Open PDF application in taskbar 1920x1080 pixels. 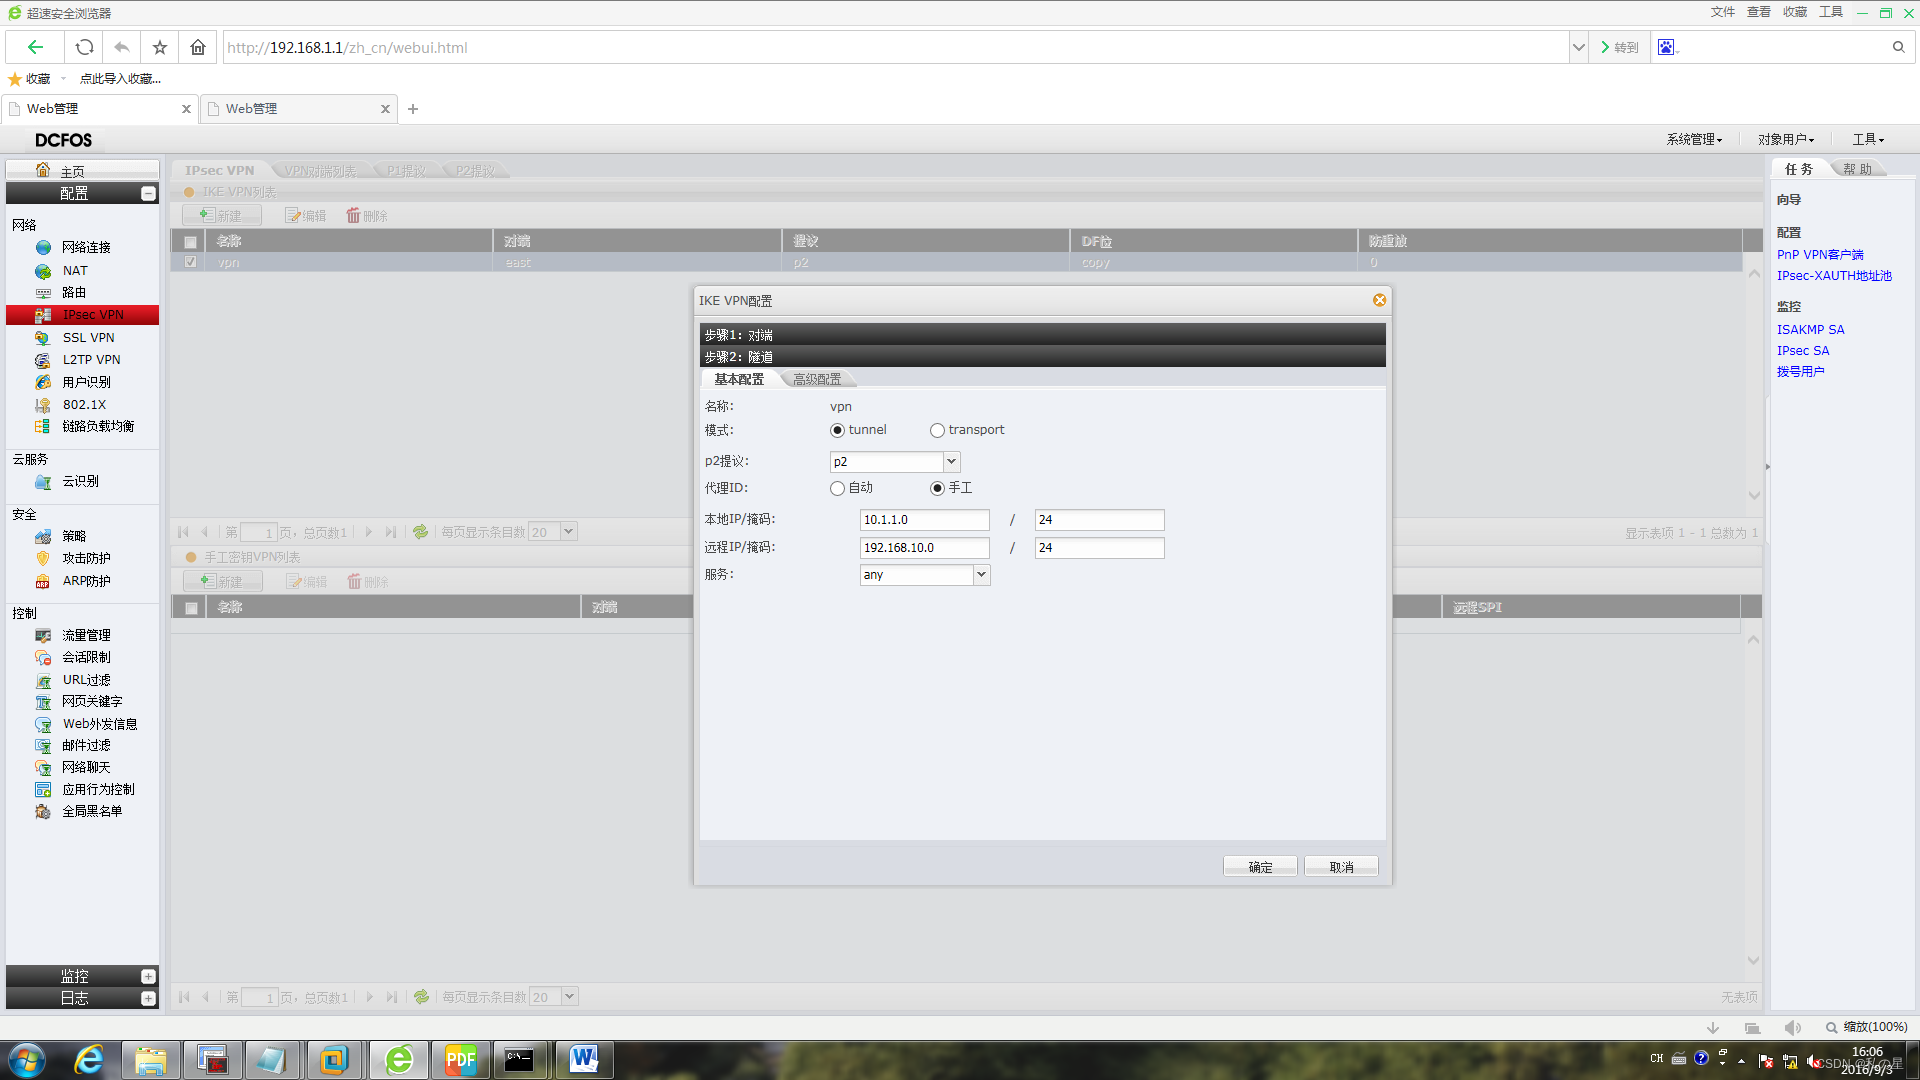460,1059
